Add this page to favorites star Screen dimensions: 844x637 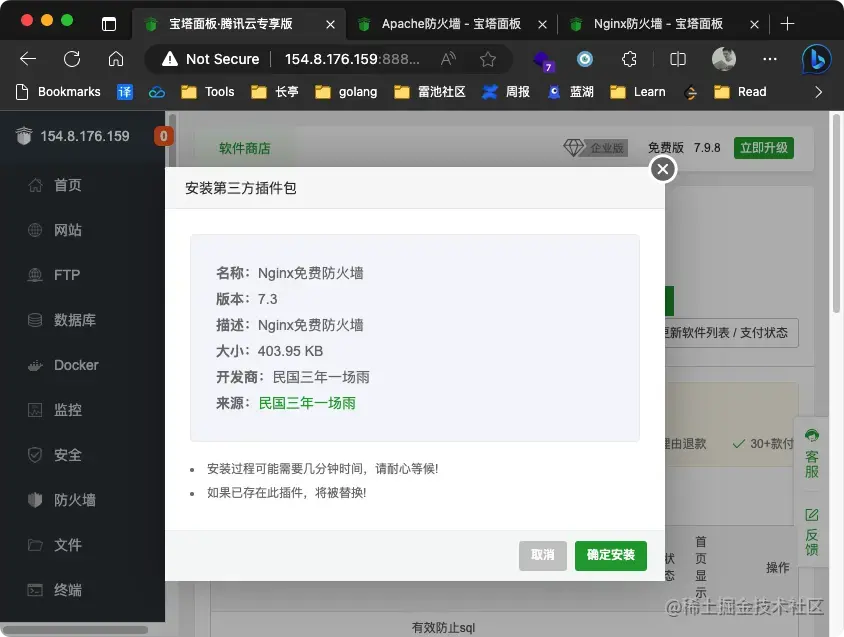pyautogui.click(x=488, y=59)
